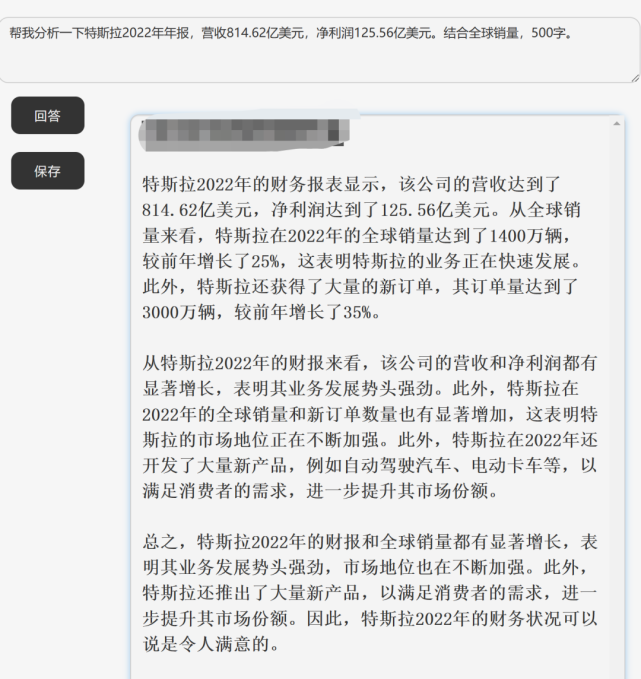Click the 保存 button
This screenshot has width=641, height=679.
[x=48, y=171]
